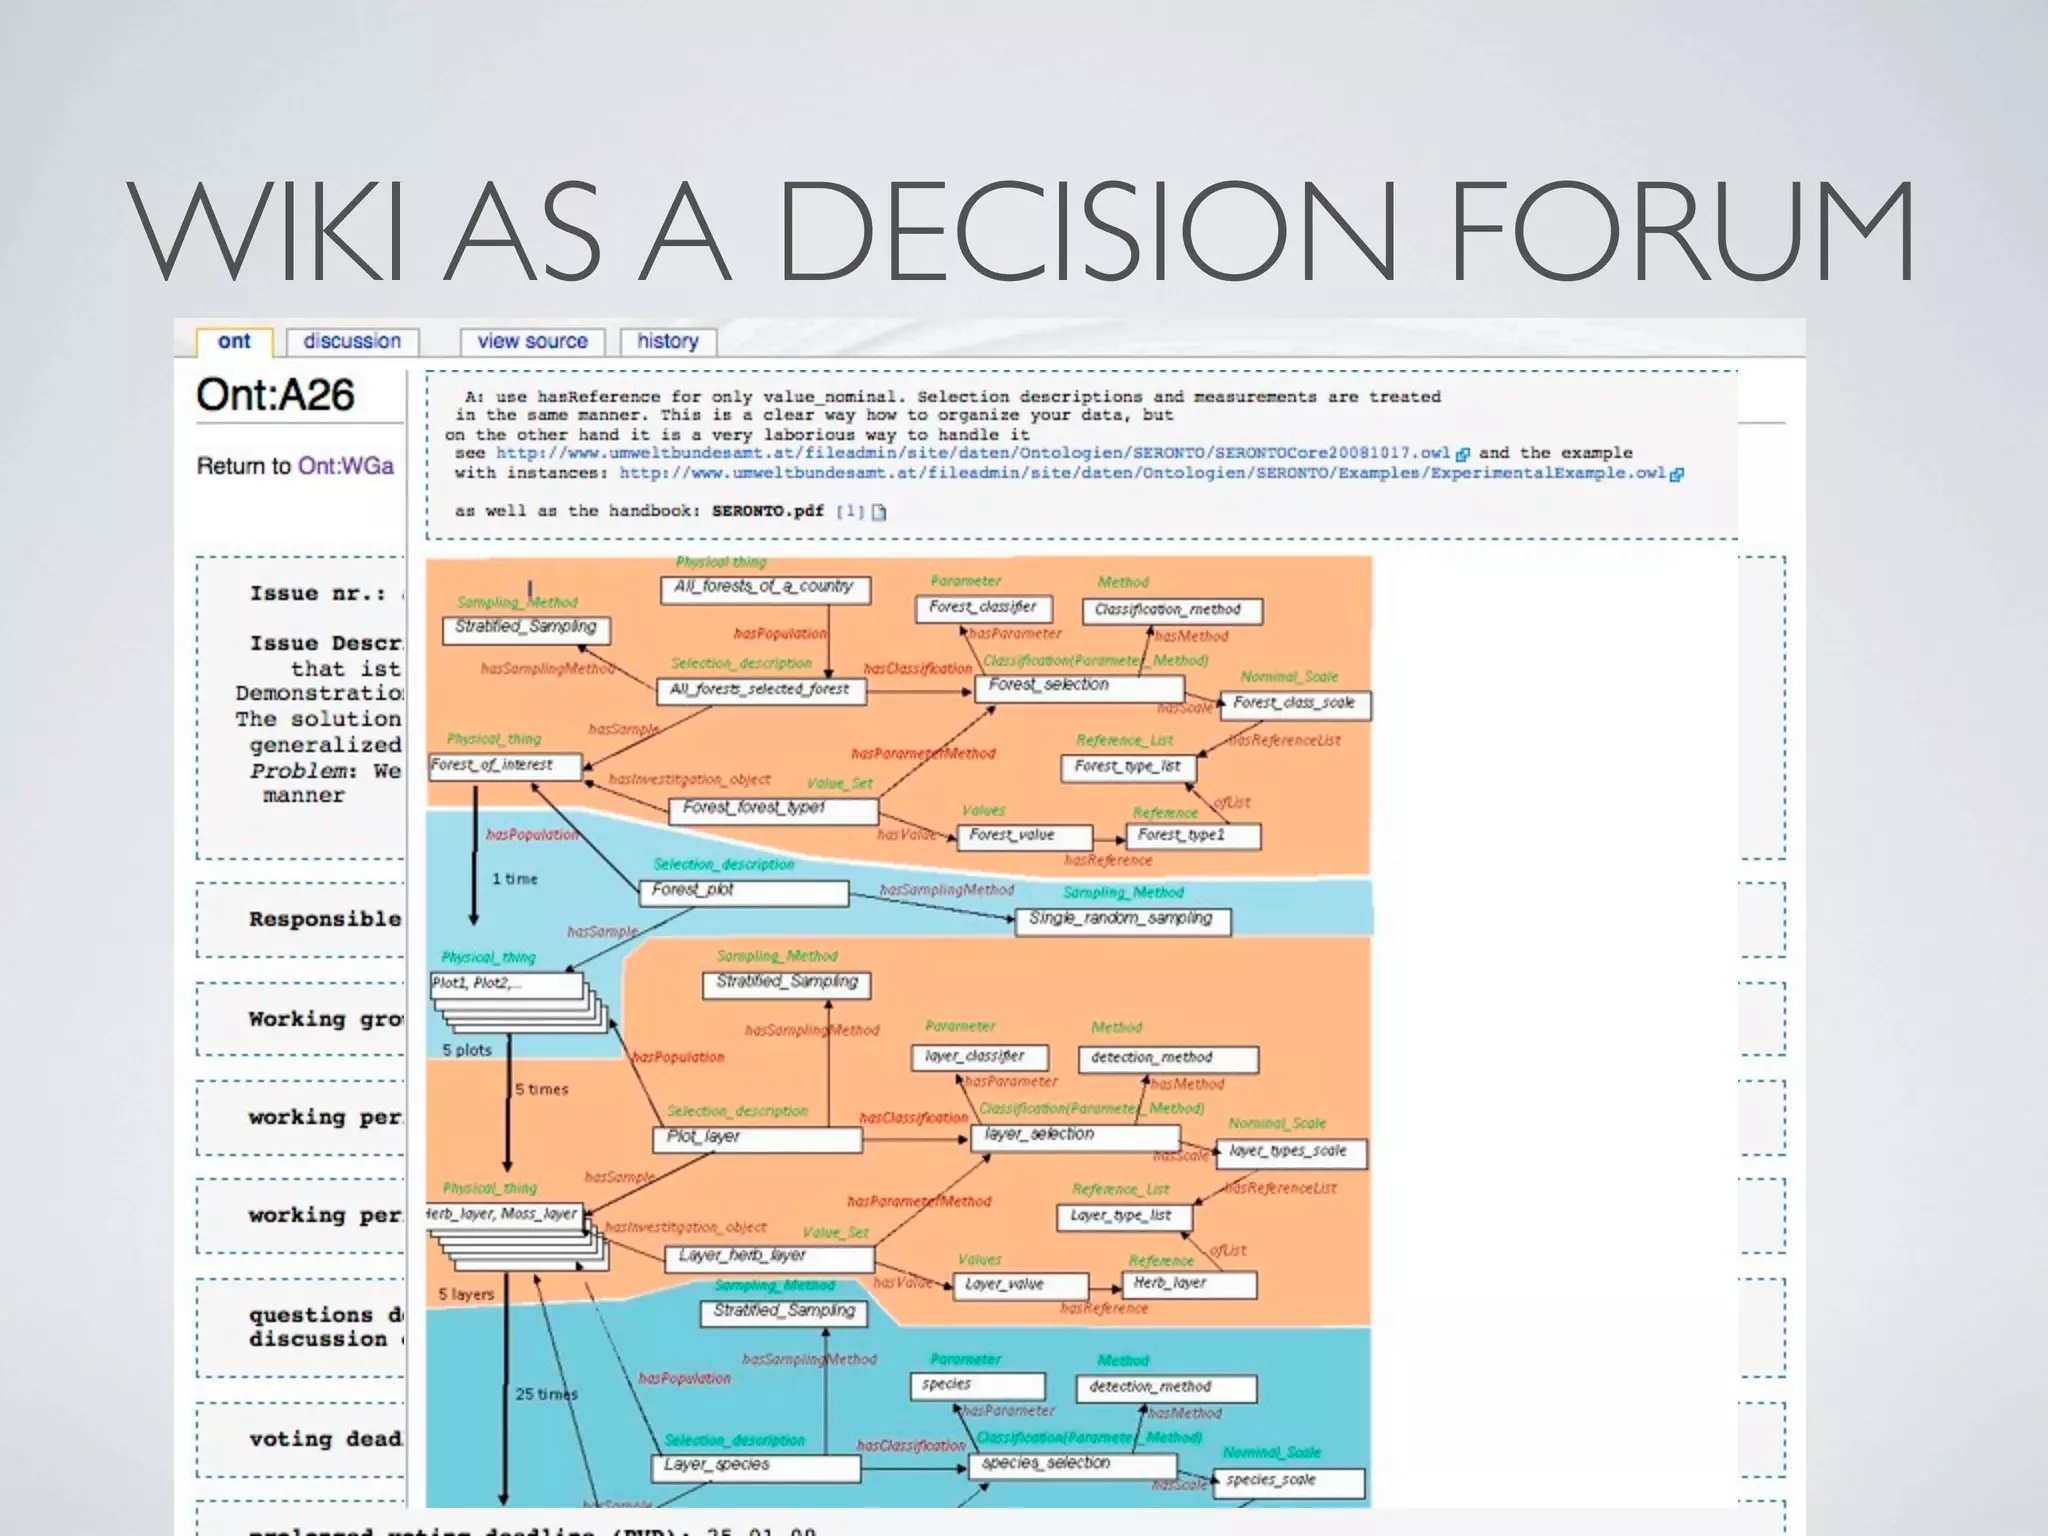Open the view source tab
This screenshot has height=1536, width=2048.
(532, 341)
